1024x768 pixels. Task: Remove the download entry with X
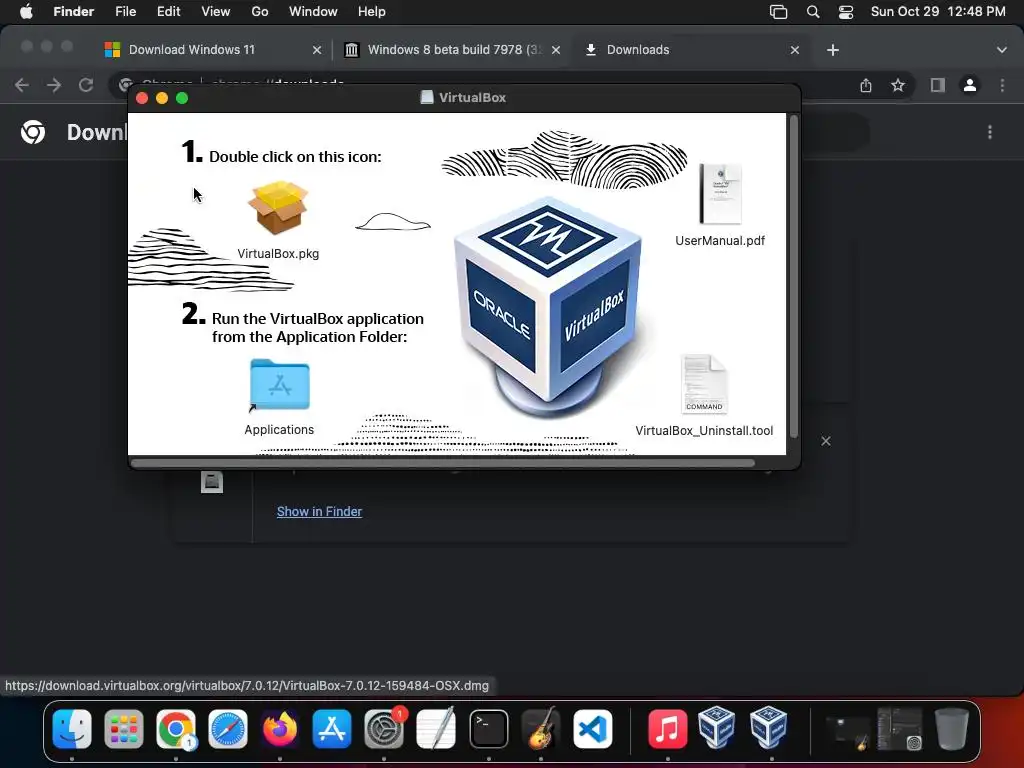click(x=825, y=441)
